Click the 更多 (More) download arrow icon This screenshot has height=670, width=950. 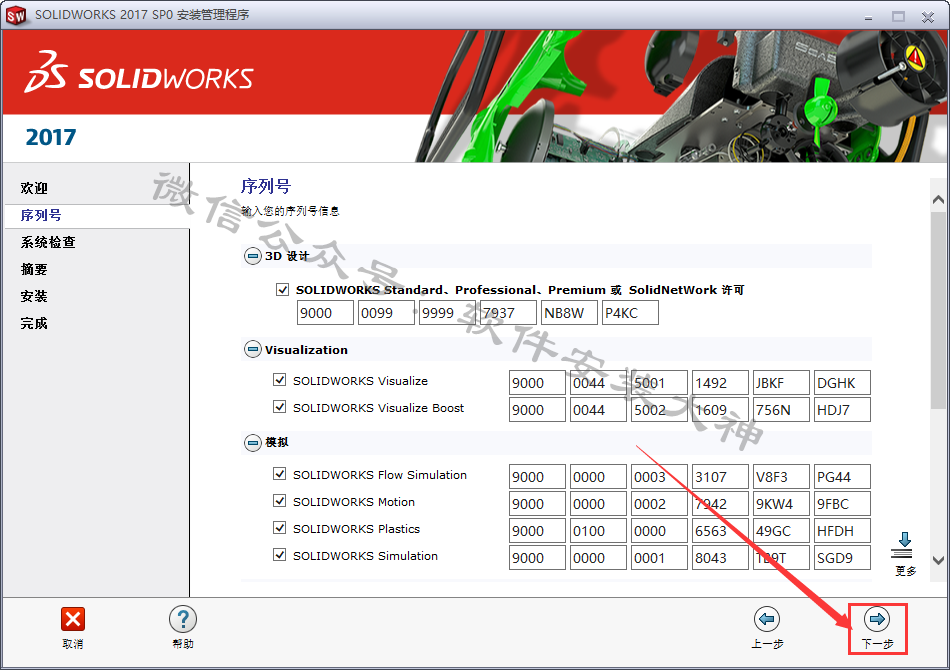click(904, 545)
